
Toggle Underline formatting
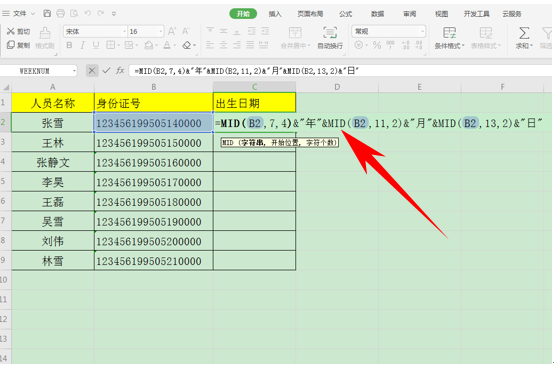click(96, 45)
